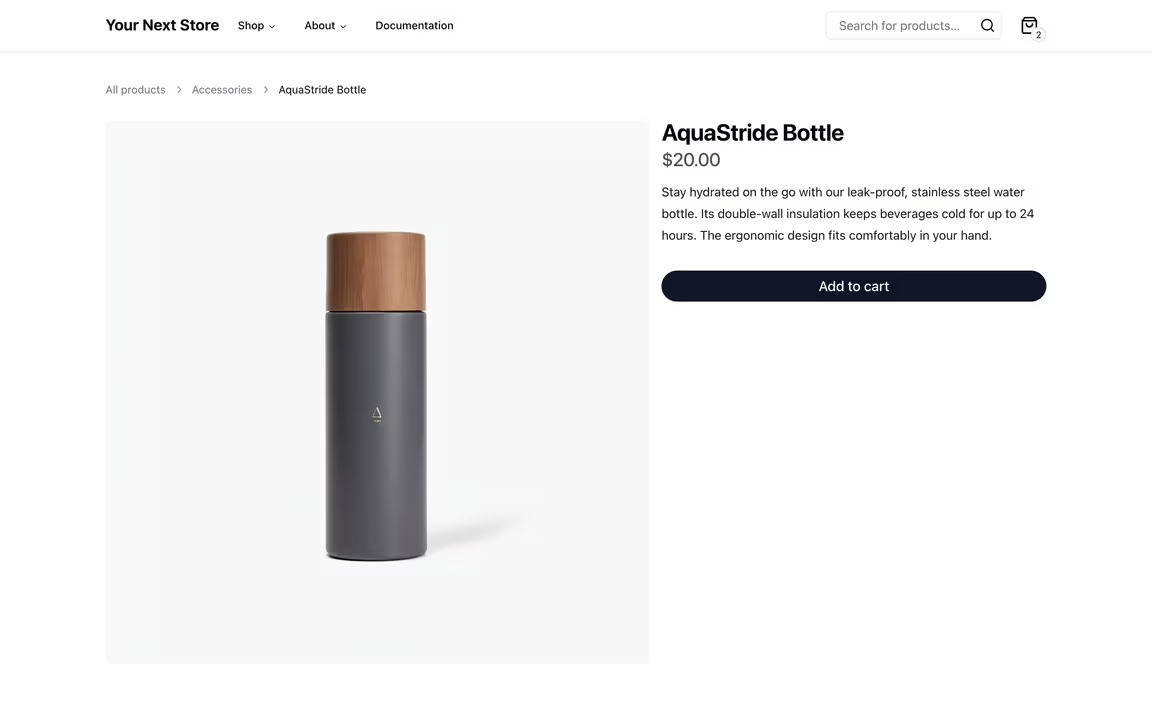Click the cart item count badge
The width and height of the screenshot is (1152, 713).
click(x=1038, y=35)
